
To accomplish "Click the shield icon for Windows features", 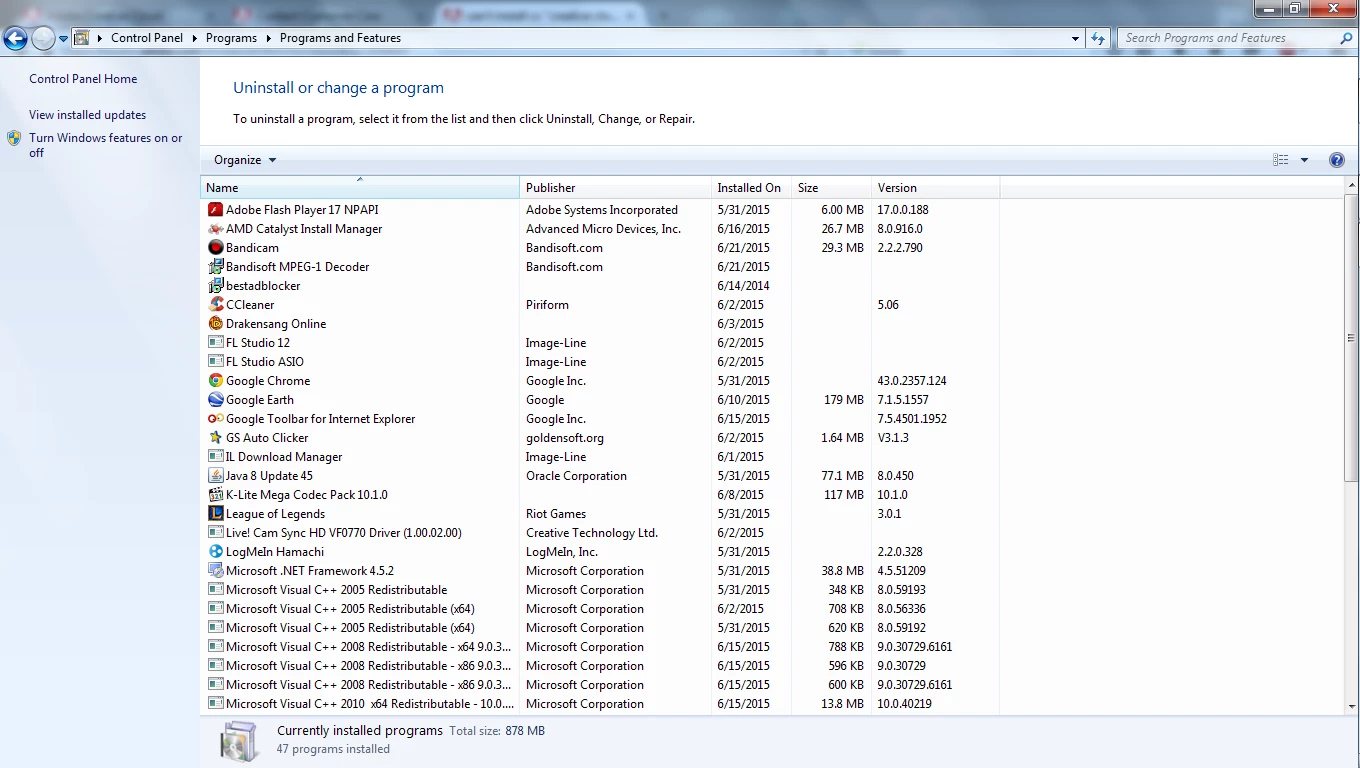I will (14, 138).
